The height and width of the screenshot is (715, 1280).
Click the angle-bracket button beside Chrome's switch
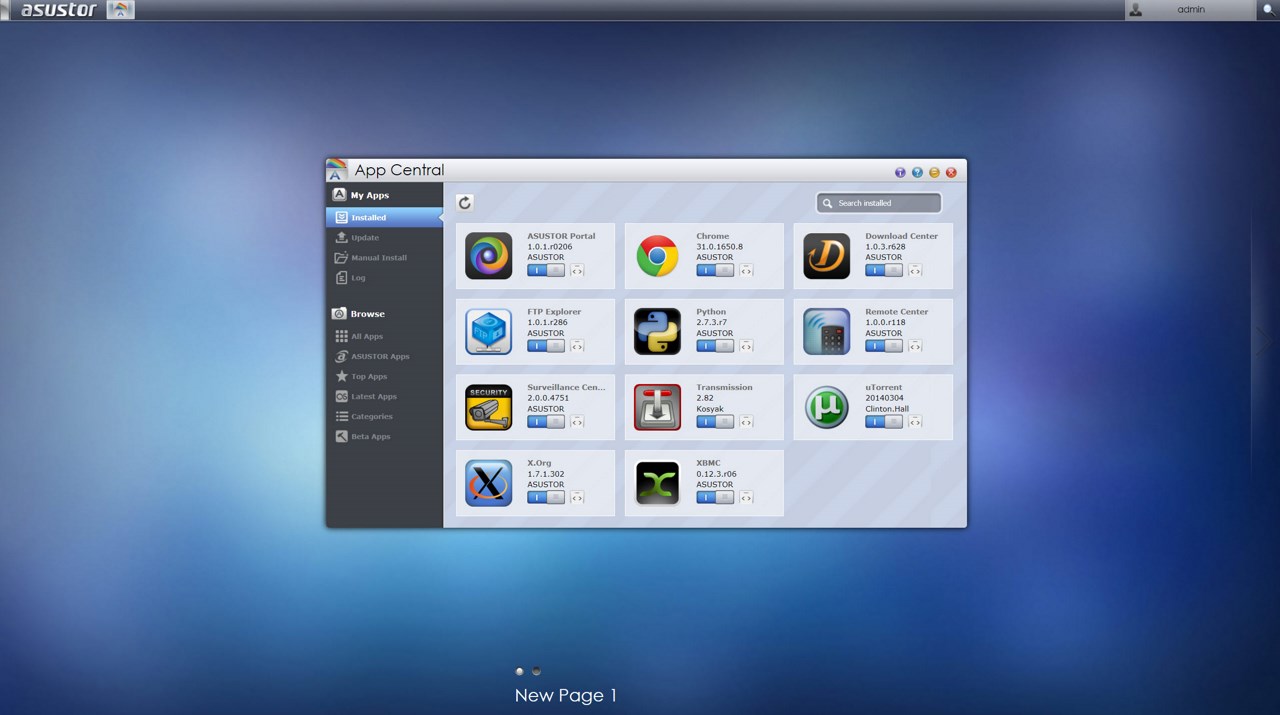click(x=746, y=270)
